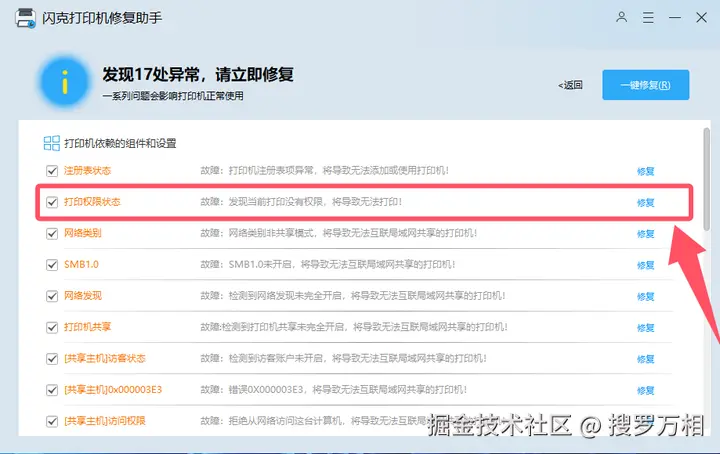Uncheck the 网络类别 checkbox
The height and width of the screenshot is (454, 720).
click(x=52, y=233)
